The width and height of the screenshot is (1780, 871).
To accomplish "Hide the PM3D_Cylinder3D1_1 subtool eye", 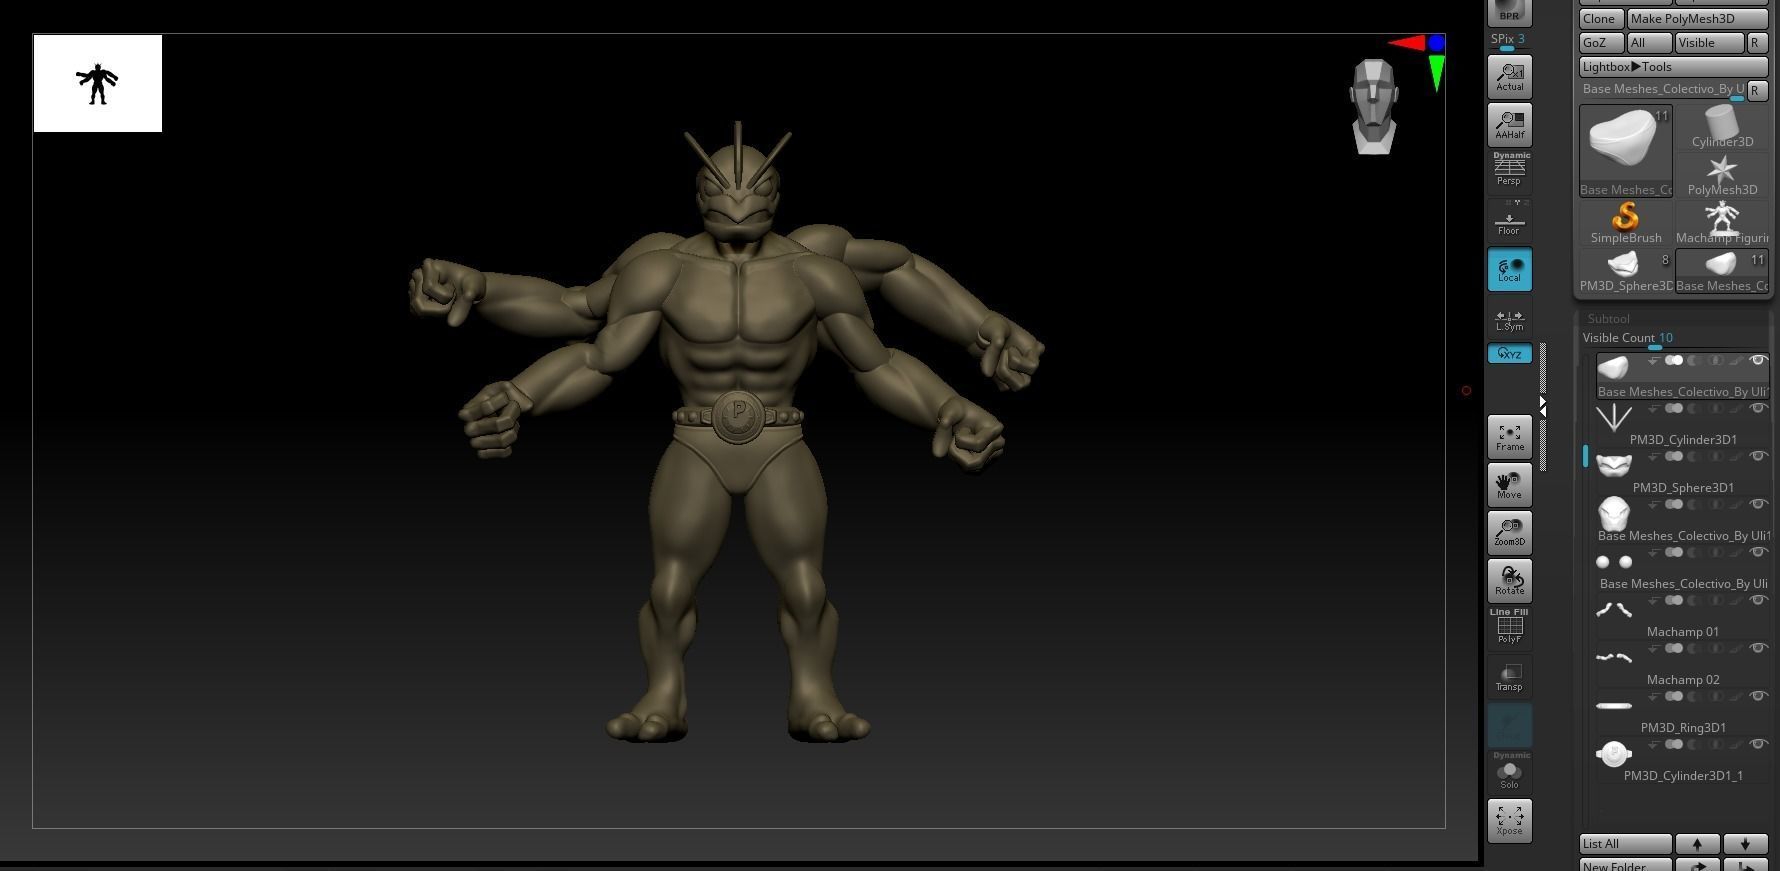I will point(1758,744).
